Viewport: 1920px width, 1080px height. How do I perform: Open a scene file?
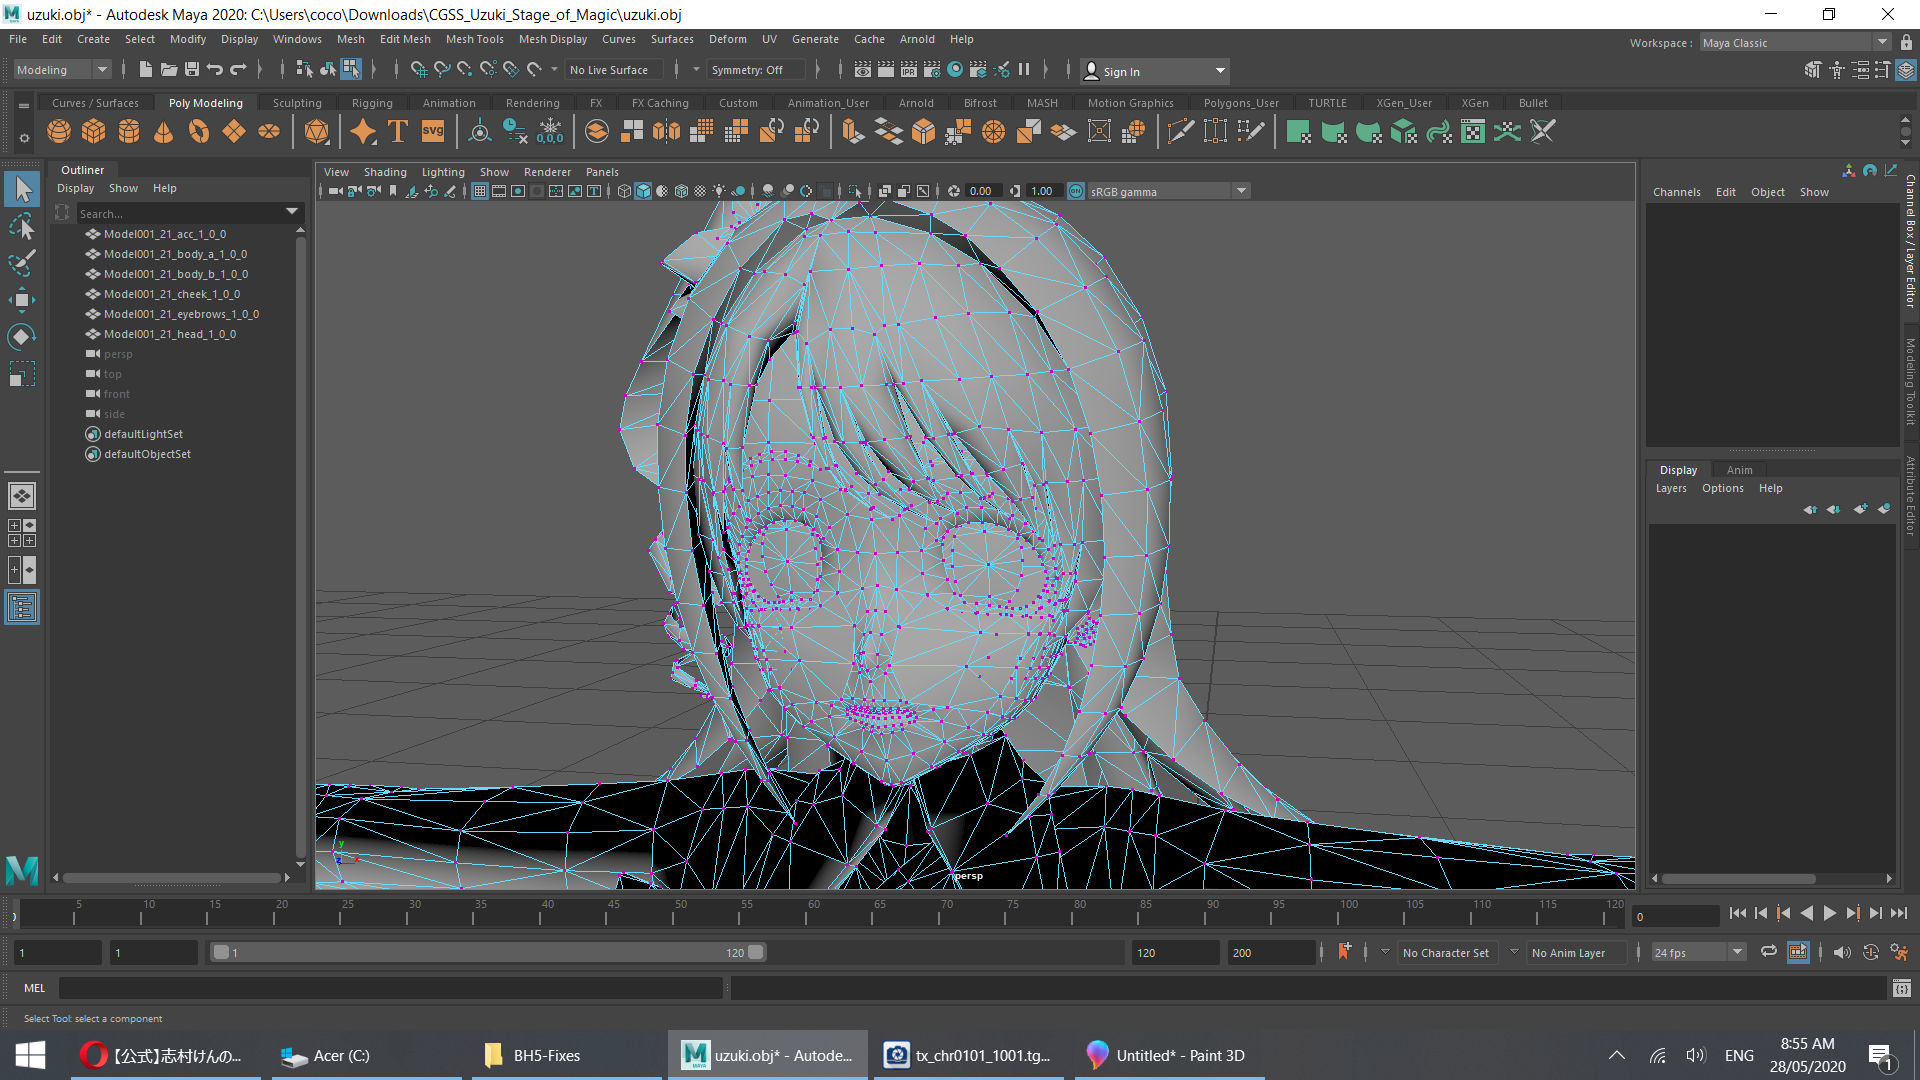[x=169, y=70]
